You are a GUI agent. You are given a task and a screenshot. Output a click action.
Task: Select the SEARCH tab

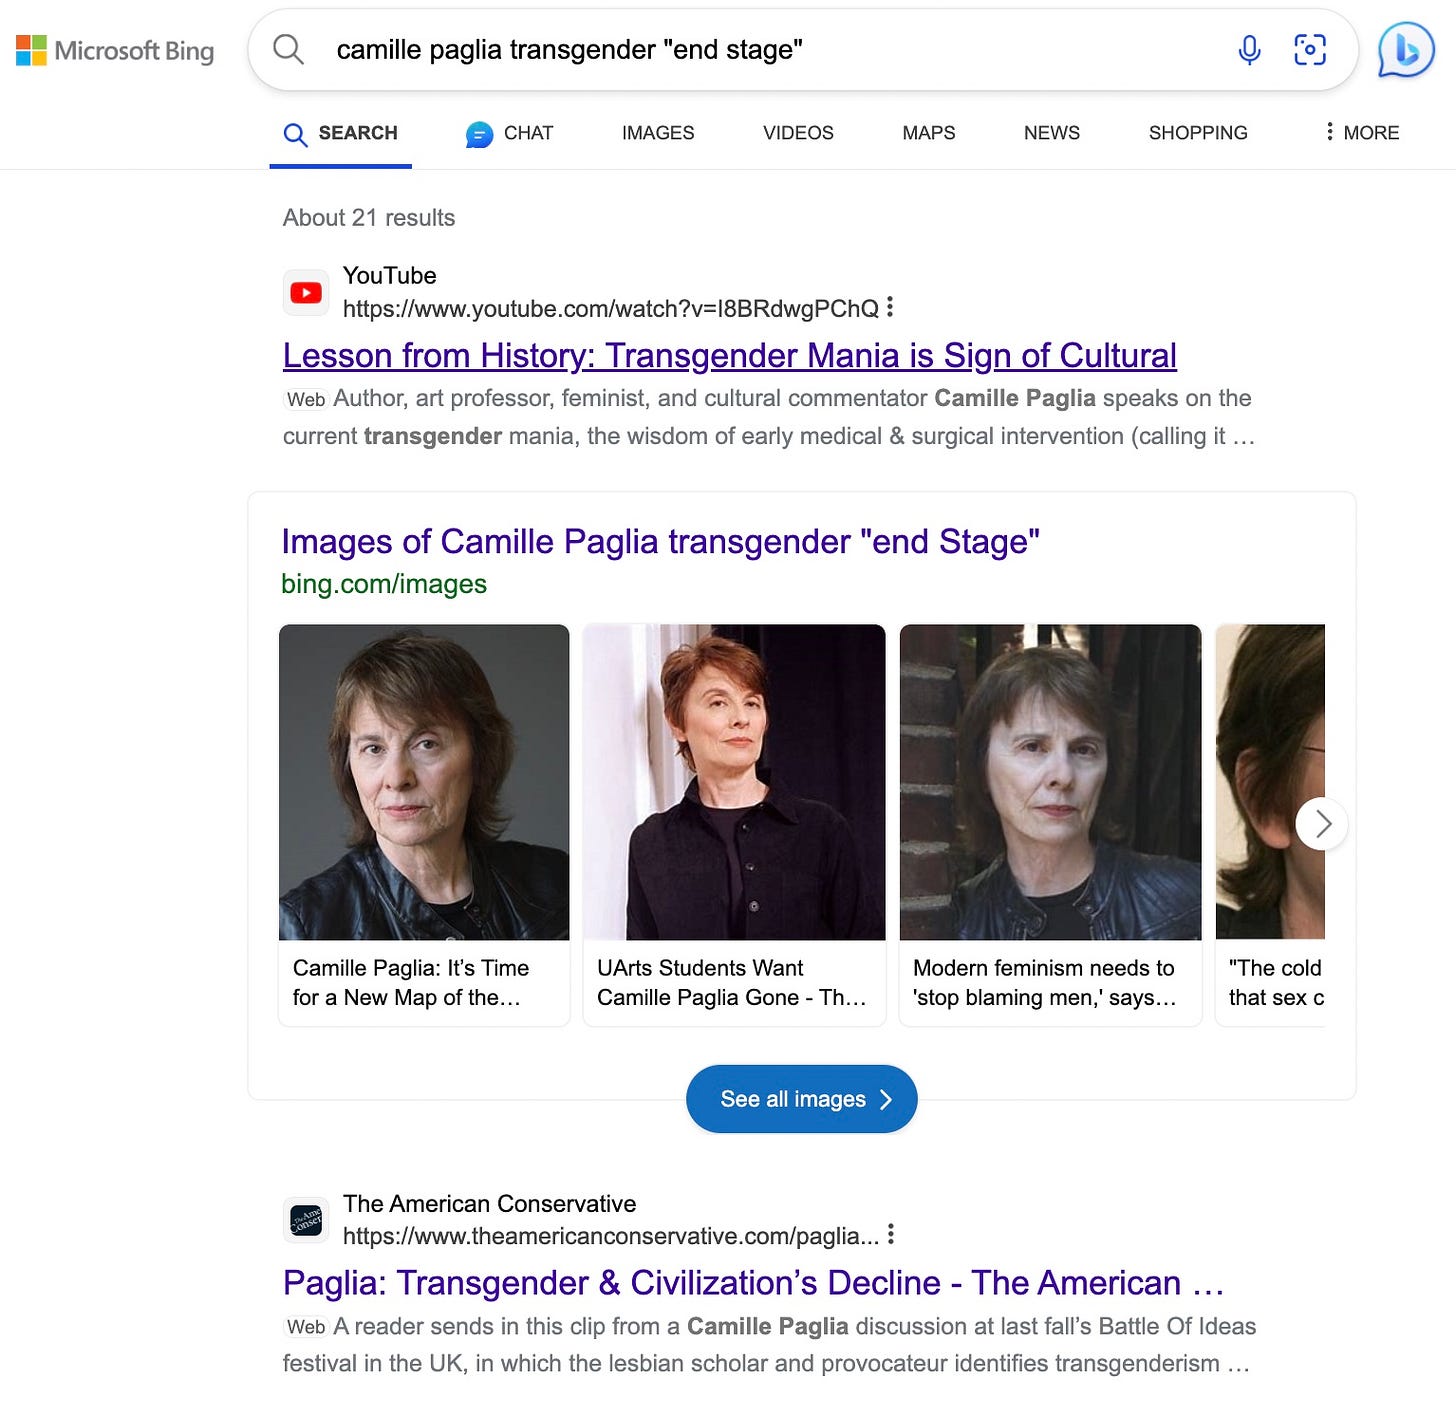coord(341,133)
